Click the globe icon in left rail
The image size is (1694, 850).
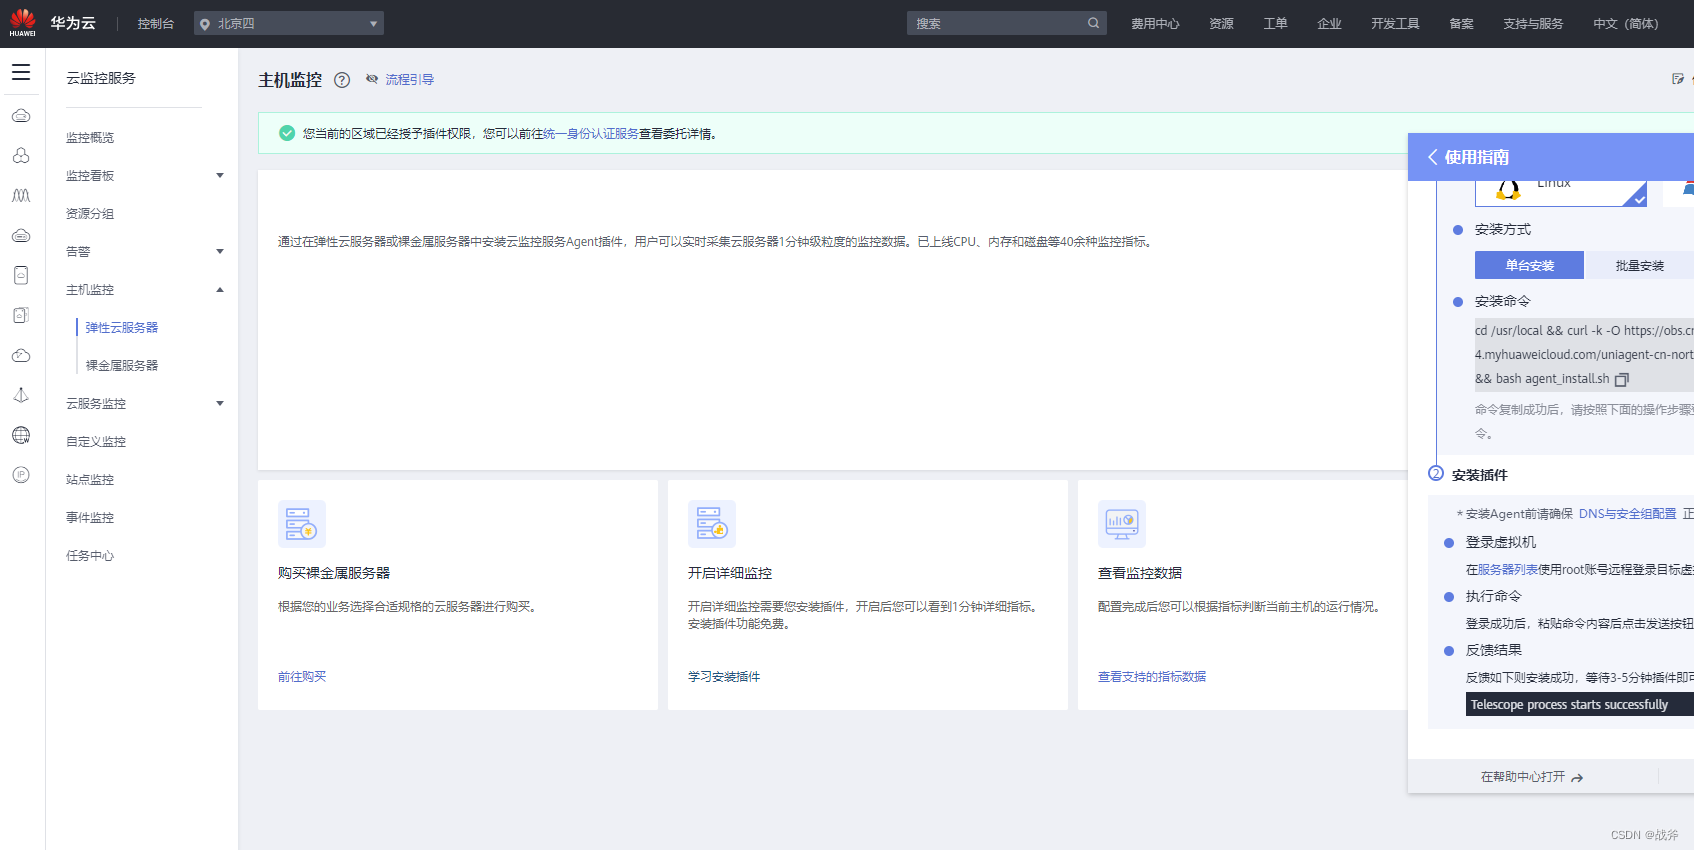(21, 435)
